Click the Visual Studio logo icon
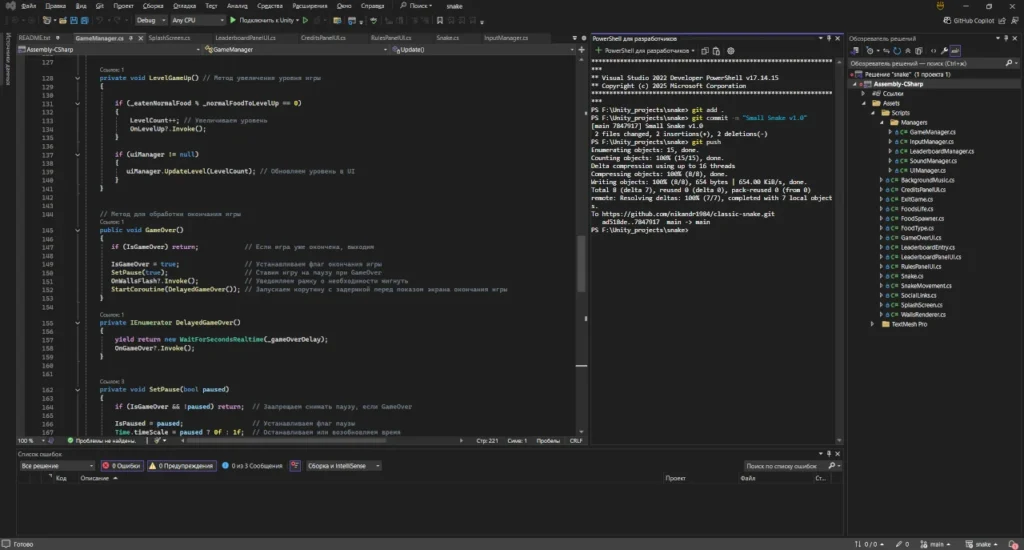Viewport: 1024px width, 550px height. pyautogui.click(x=10, y=6)
